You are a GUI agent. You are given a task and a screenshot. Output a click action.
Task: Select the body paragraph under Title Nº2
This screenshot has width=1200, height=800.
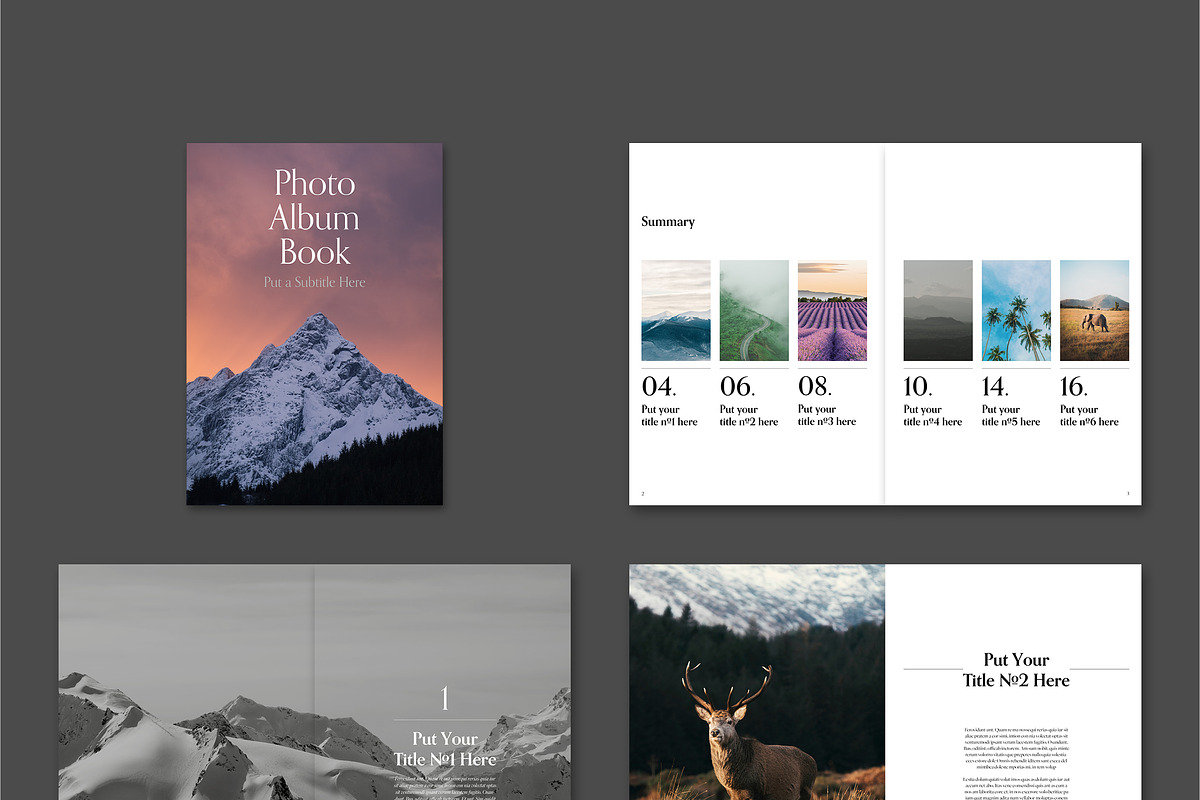click(x=1016, y=765)
